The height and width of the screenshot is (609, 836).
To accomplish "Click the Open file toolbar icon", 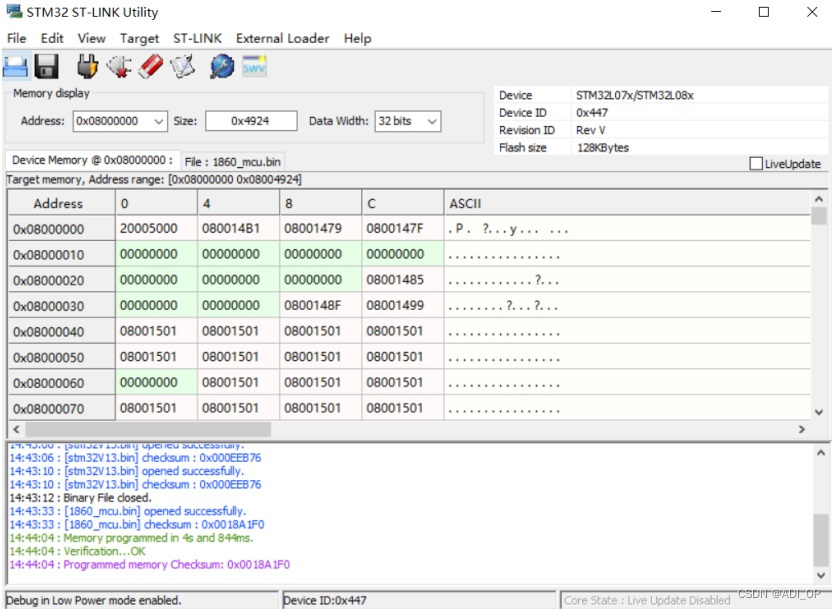I will (x=15, y=67).
